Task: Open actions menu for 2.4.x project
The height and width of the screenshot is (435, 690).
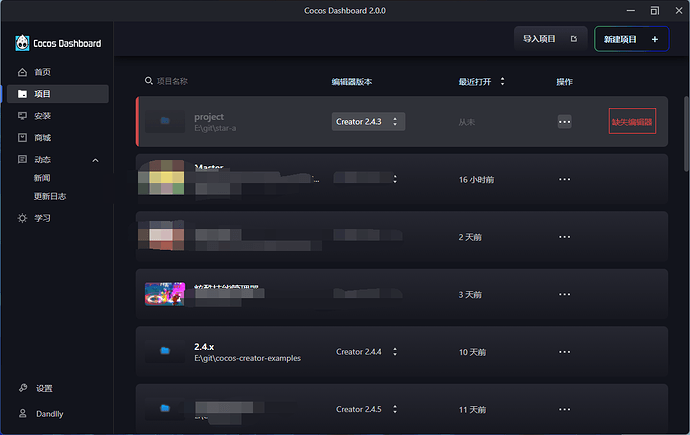Action: 564,352
